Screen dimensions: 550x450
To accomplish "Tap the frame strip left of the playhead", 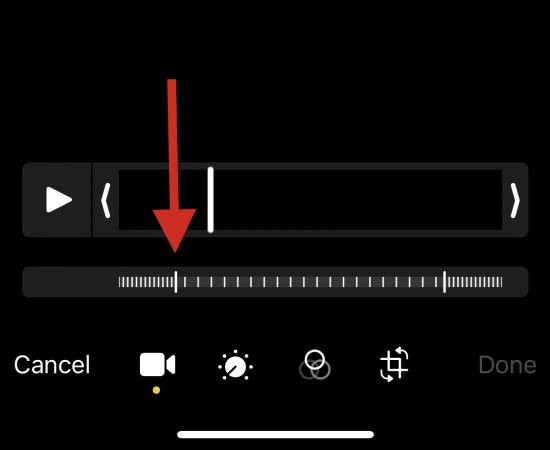I will click(x=163, y=200).
